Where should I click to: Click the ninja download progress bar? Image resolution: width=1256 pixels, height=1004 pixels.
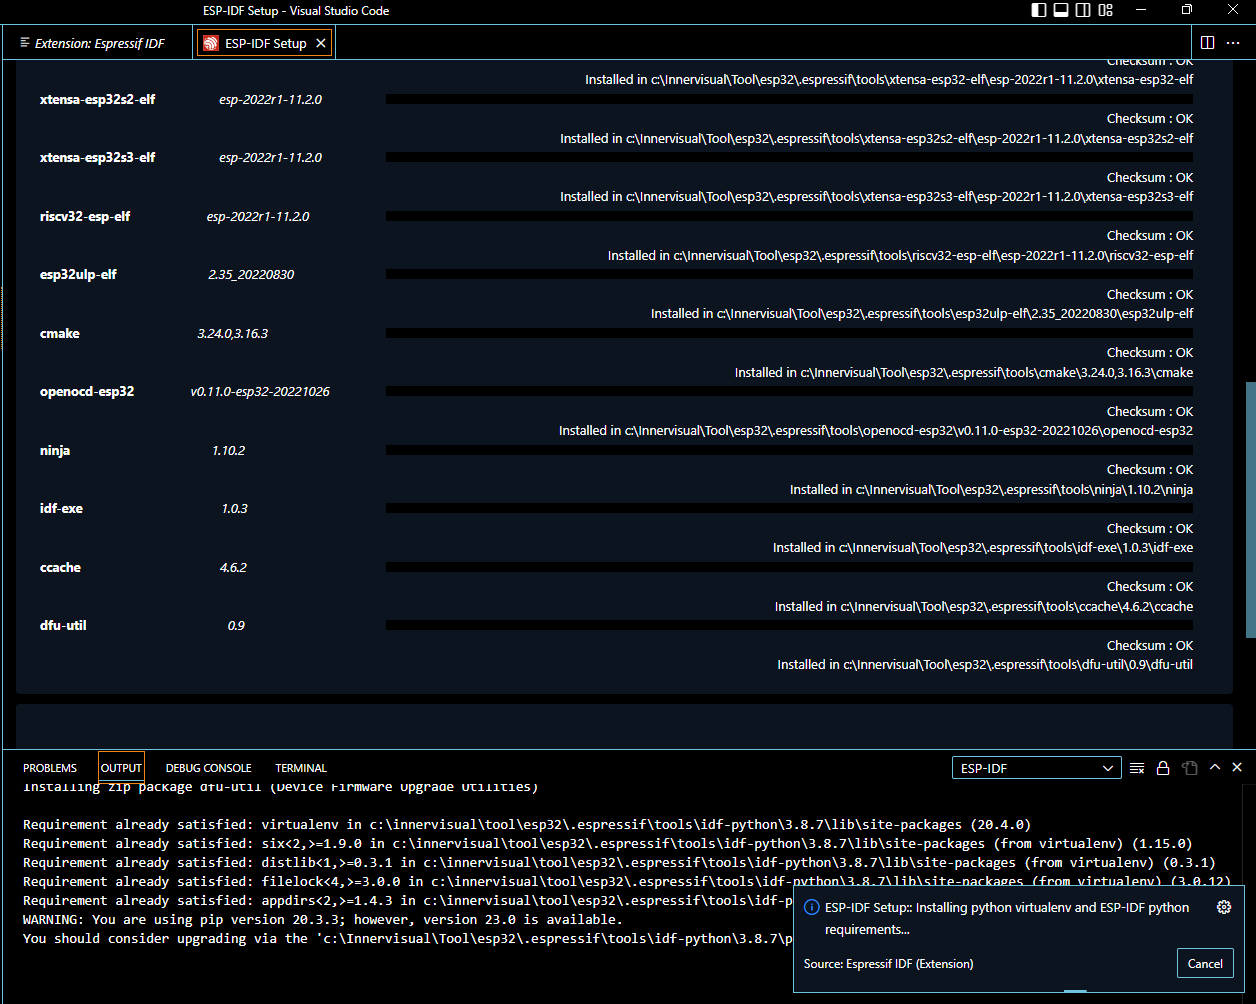click(x=789, y=450)
